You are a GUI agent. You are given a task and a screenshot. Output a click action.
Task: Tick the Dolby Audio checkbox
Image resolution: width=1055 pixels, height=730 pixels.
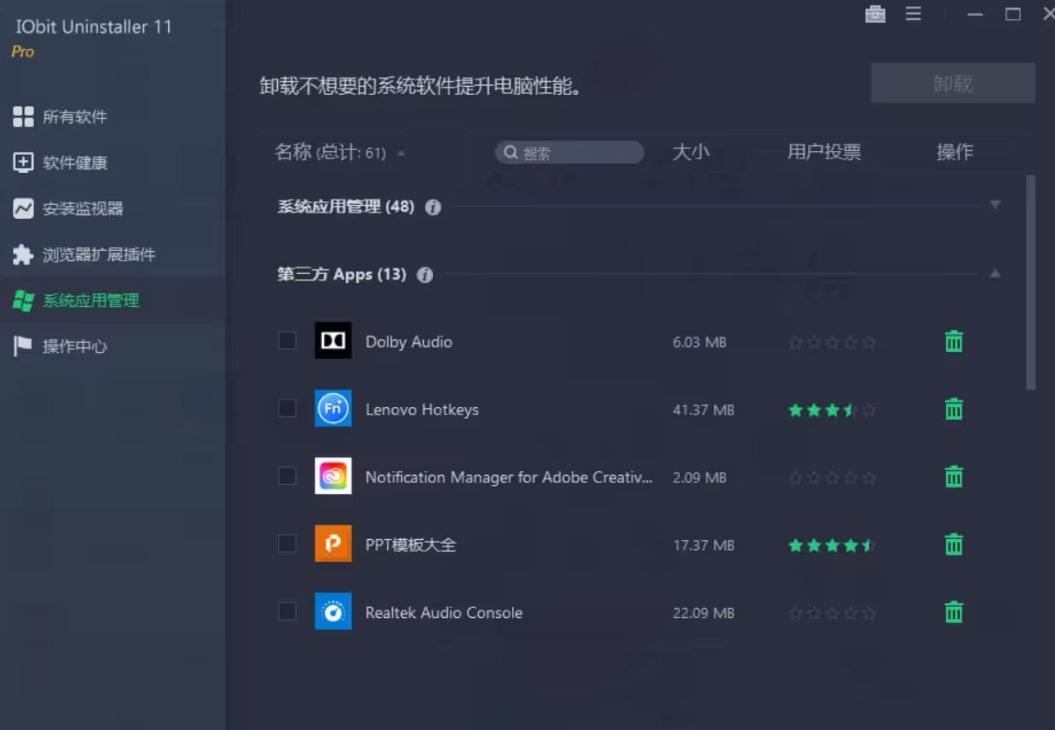287,340
